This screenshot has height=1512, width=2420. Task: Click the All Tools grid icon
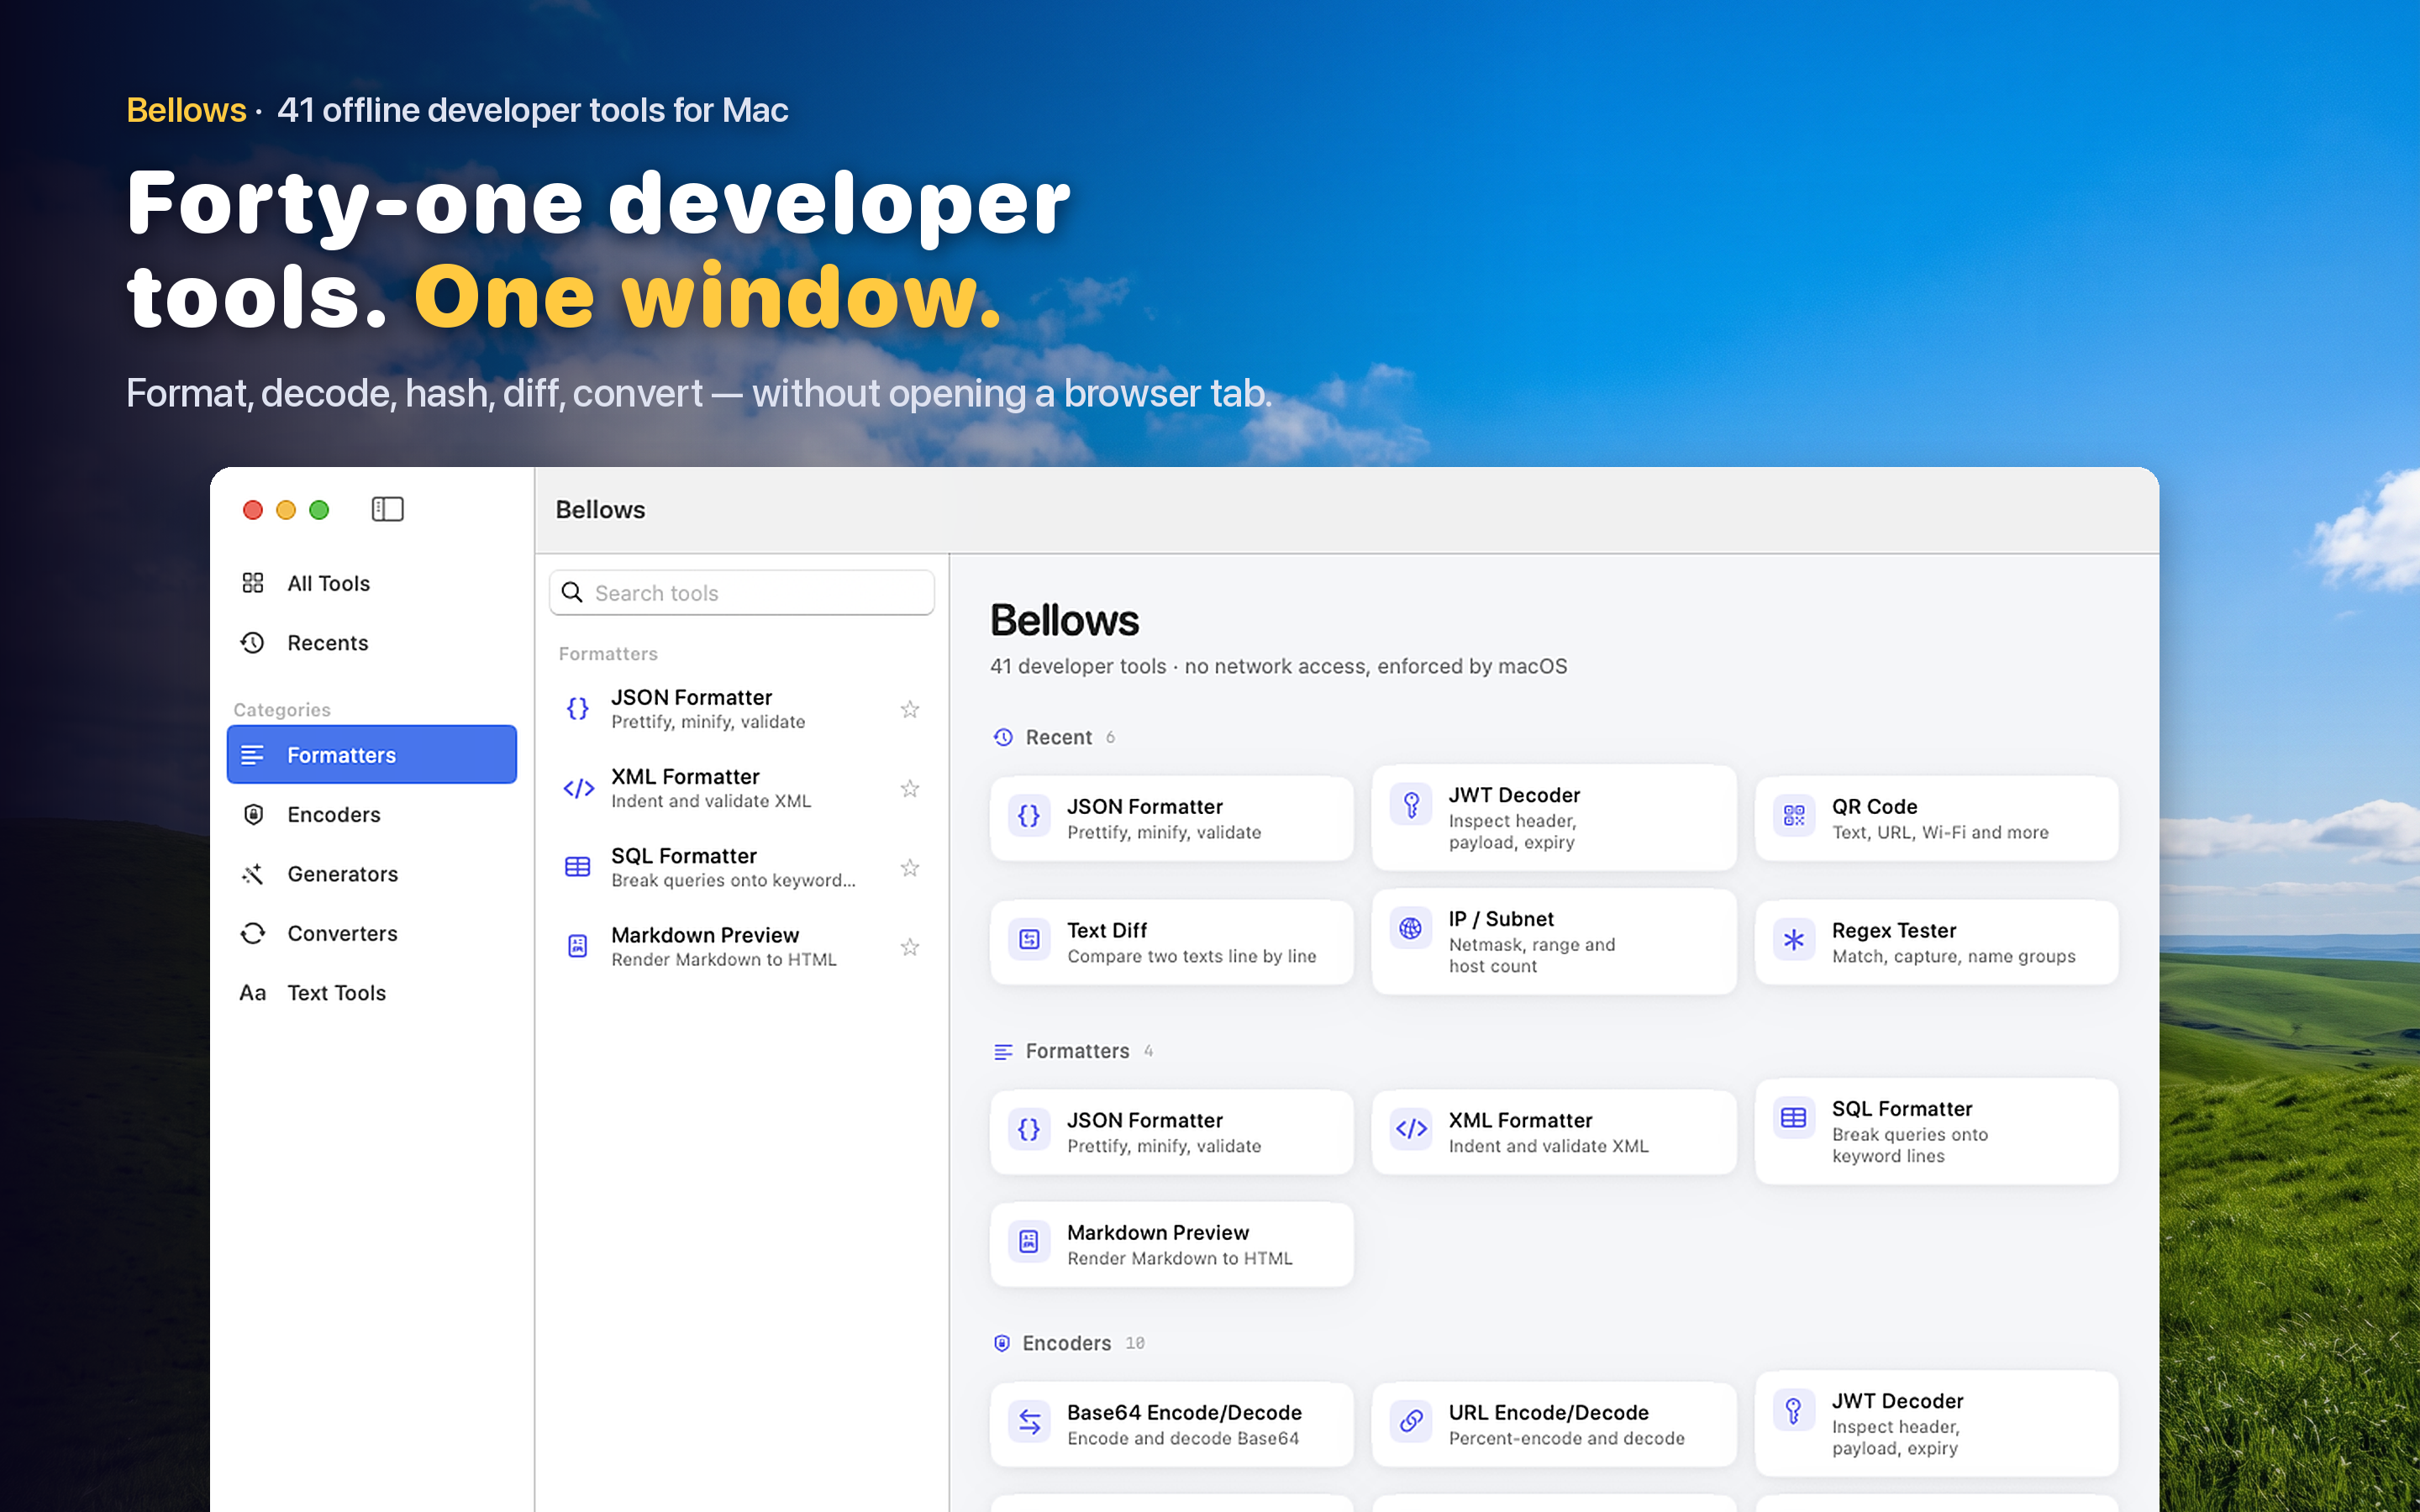coord(253,583)
